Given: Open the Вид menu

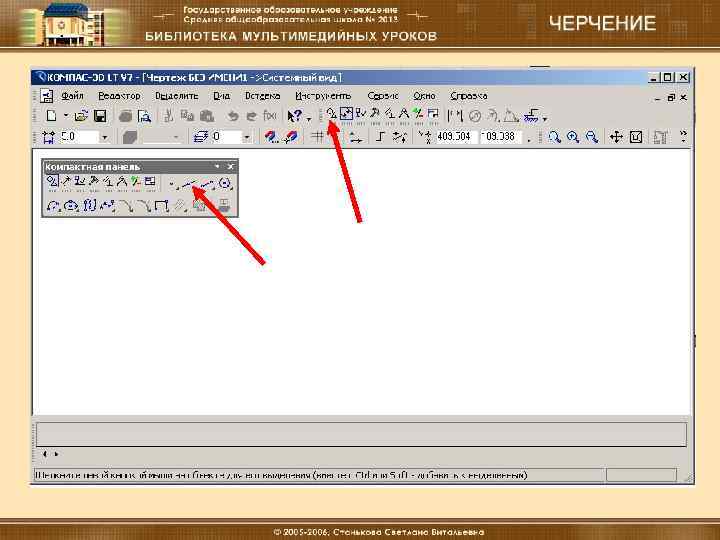Looking at the screenshot, I should [222, 96].
